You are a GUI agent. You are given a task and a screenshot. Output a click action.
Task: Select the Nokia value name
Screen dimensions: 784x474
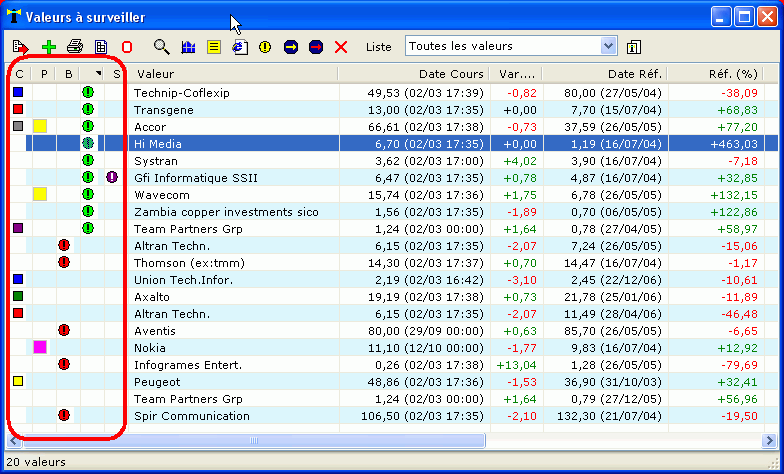point(150,348)
